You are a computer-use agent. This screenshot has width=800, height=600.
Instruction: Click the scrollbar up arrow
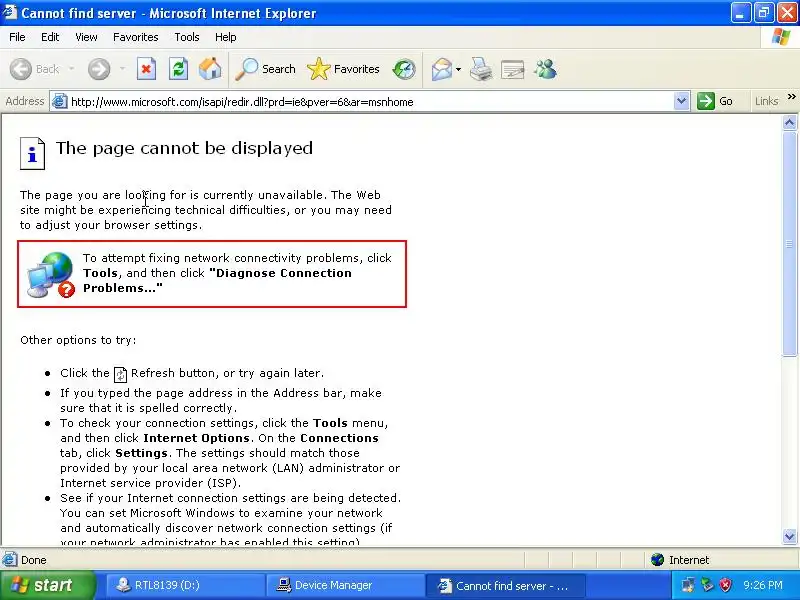(789, 122)
